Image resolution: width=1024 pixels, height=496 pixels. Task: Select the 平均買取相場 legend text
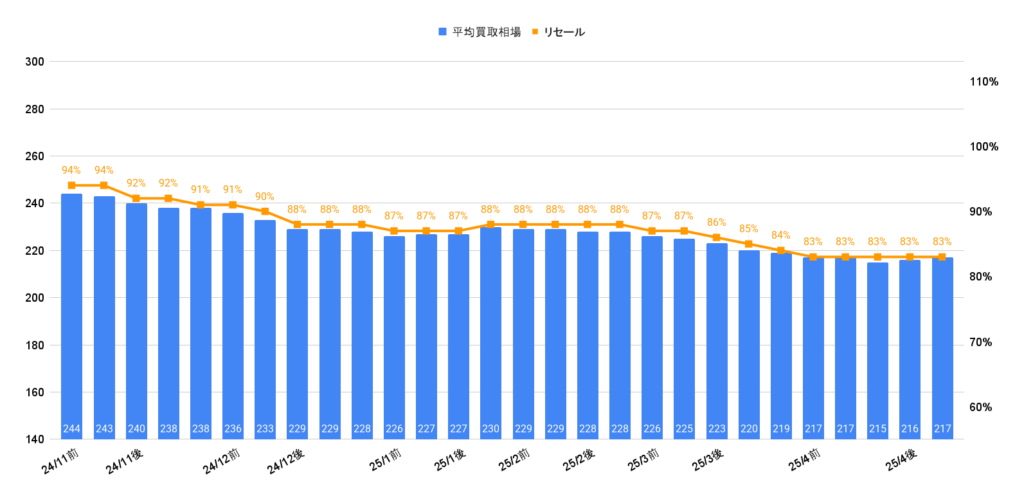click(485, 31)
